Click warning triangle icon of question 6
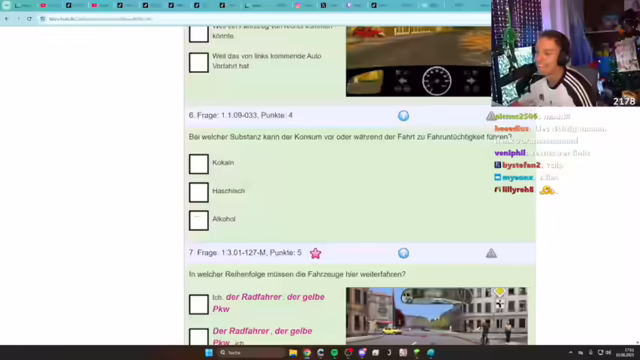The width and height of the screenshot is (640, 360). (491, 116)
